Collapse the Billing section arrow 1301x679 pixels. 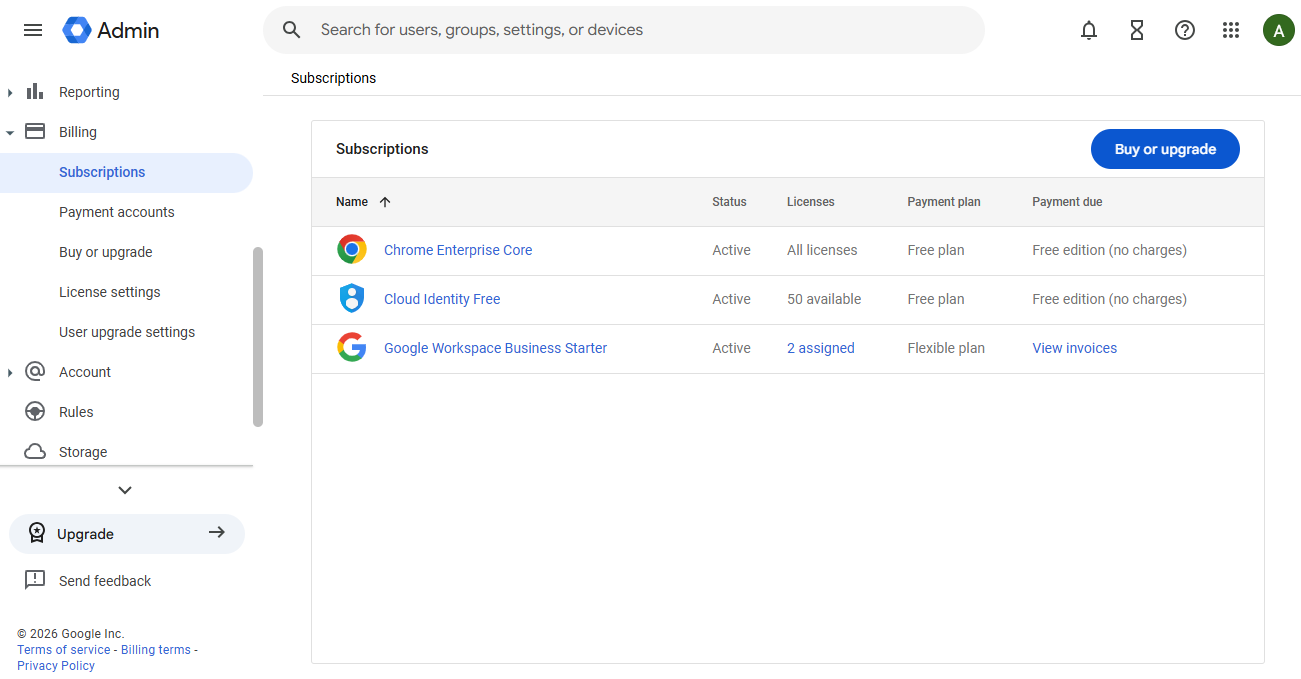click(x=10, y=132)
